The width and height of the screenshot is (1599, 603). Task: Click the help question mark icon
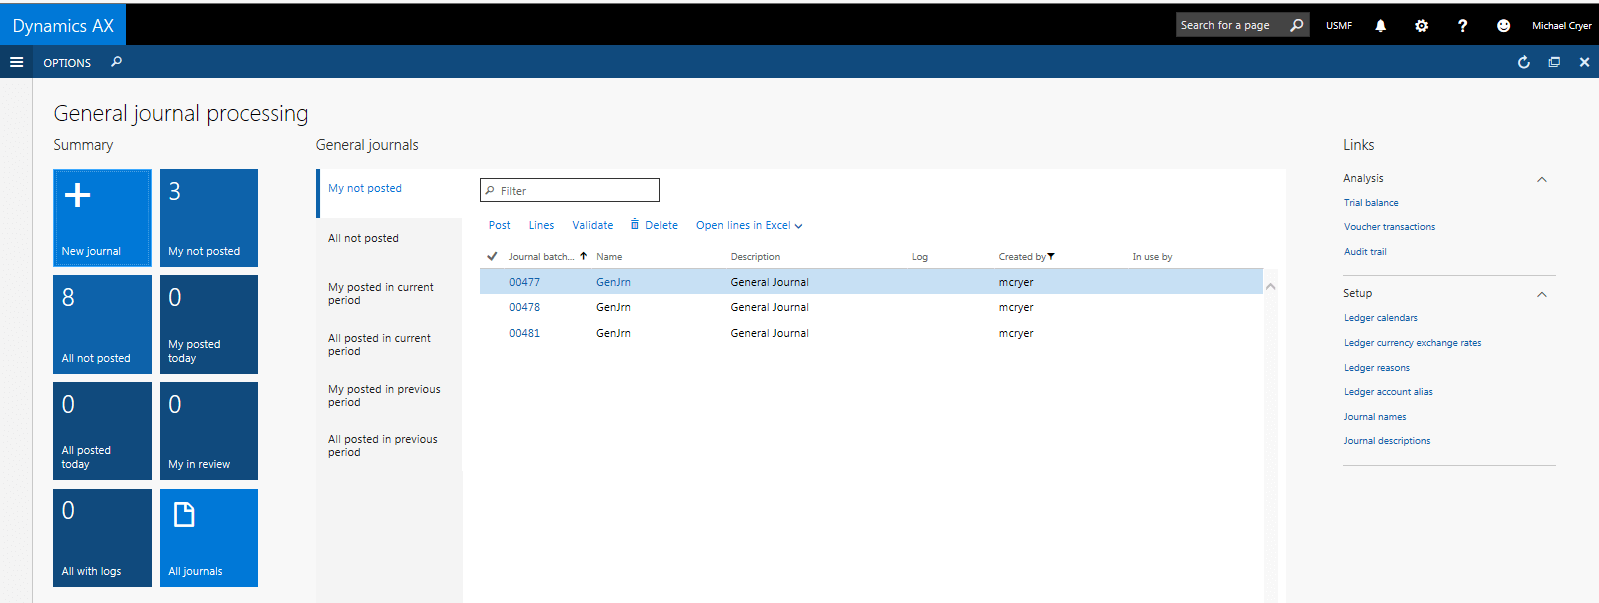point(1462,26)
